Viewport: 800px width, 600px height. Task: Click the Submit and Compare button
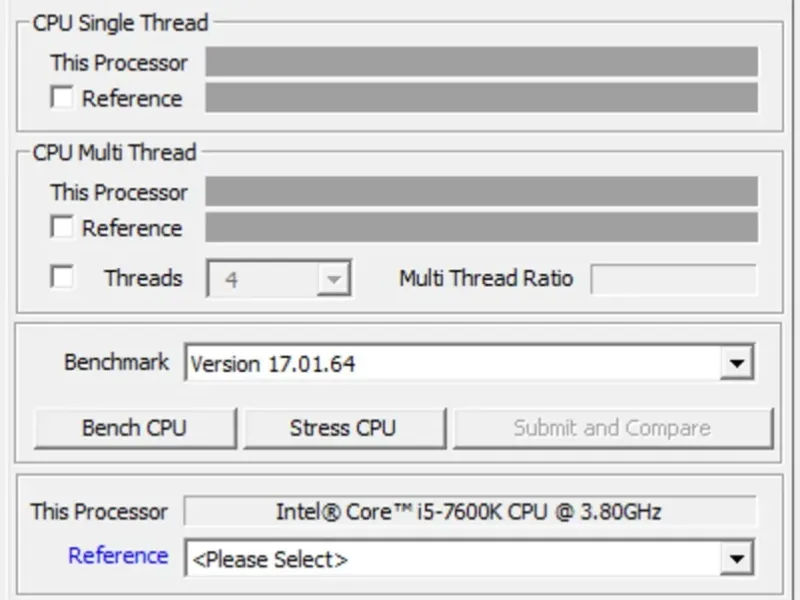[x=613, y=428]
